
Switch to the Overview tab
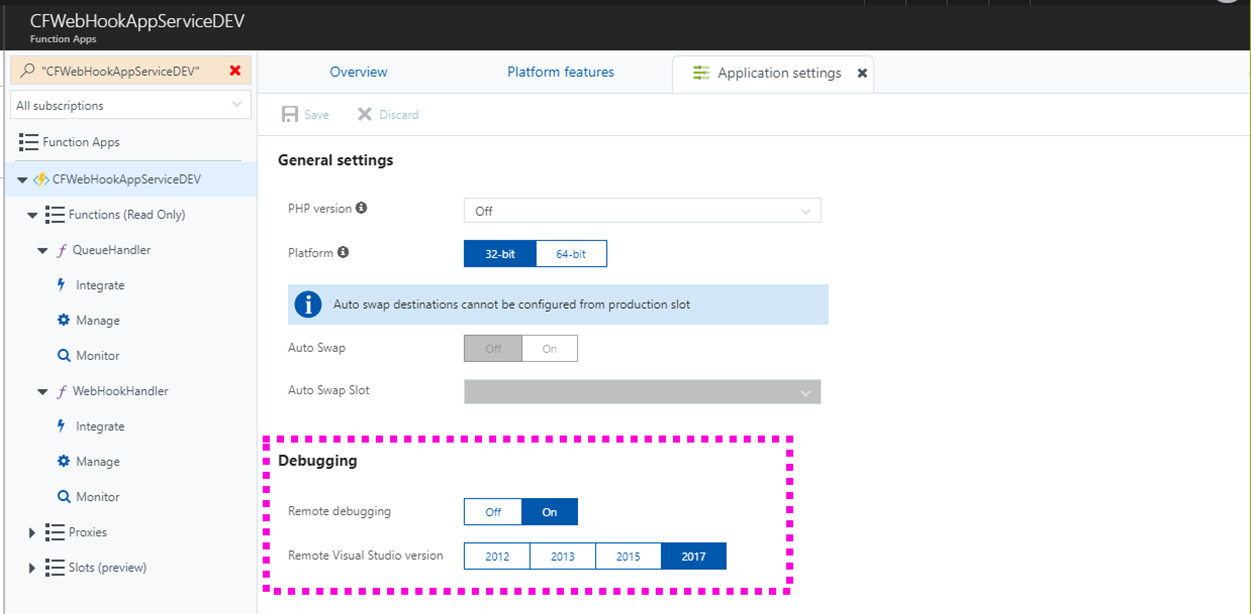pyautogui.click(x=359, y=72)
